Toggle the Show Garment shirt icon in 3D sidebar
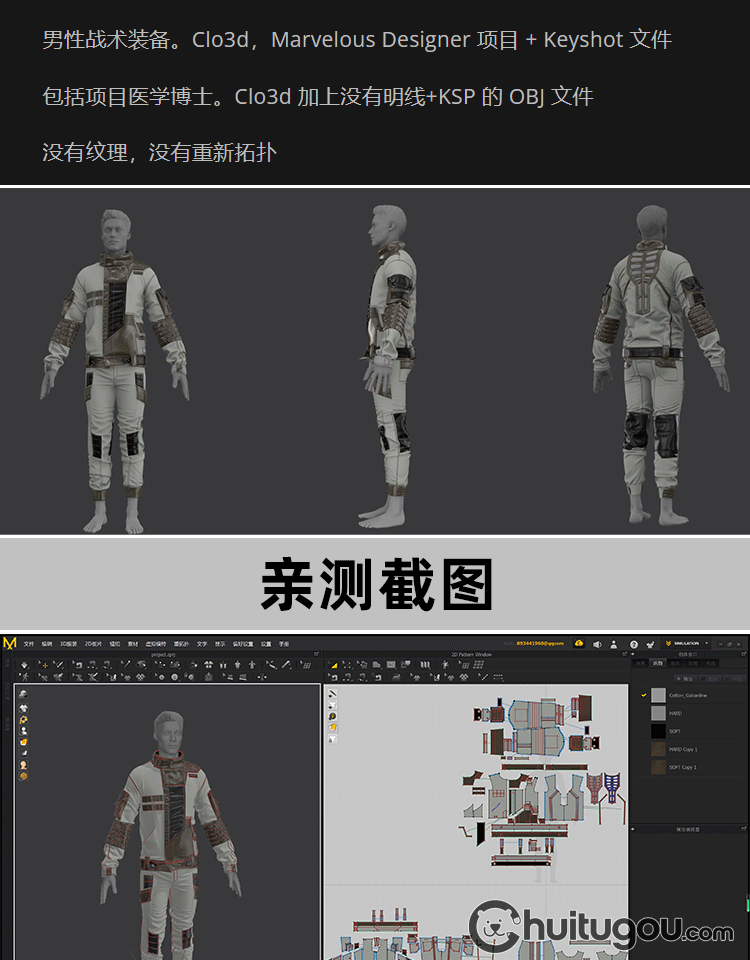This screenshot has width=750, height=960. (x=23, y=708)
